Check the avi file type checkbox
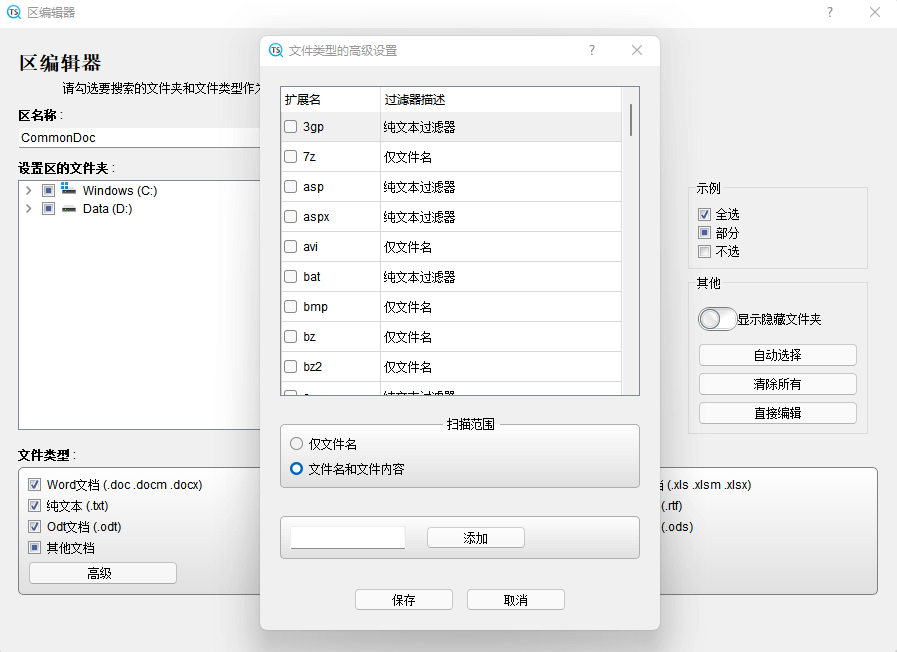The height and width of the screenshot is (652, 897). pos(292,247)
